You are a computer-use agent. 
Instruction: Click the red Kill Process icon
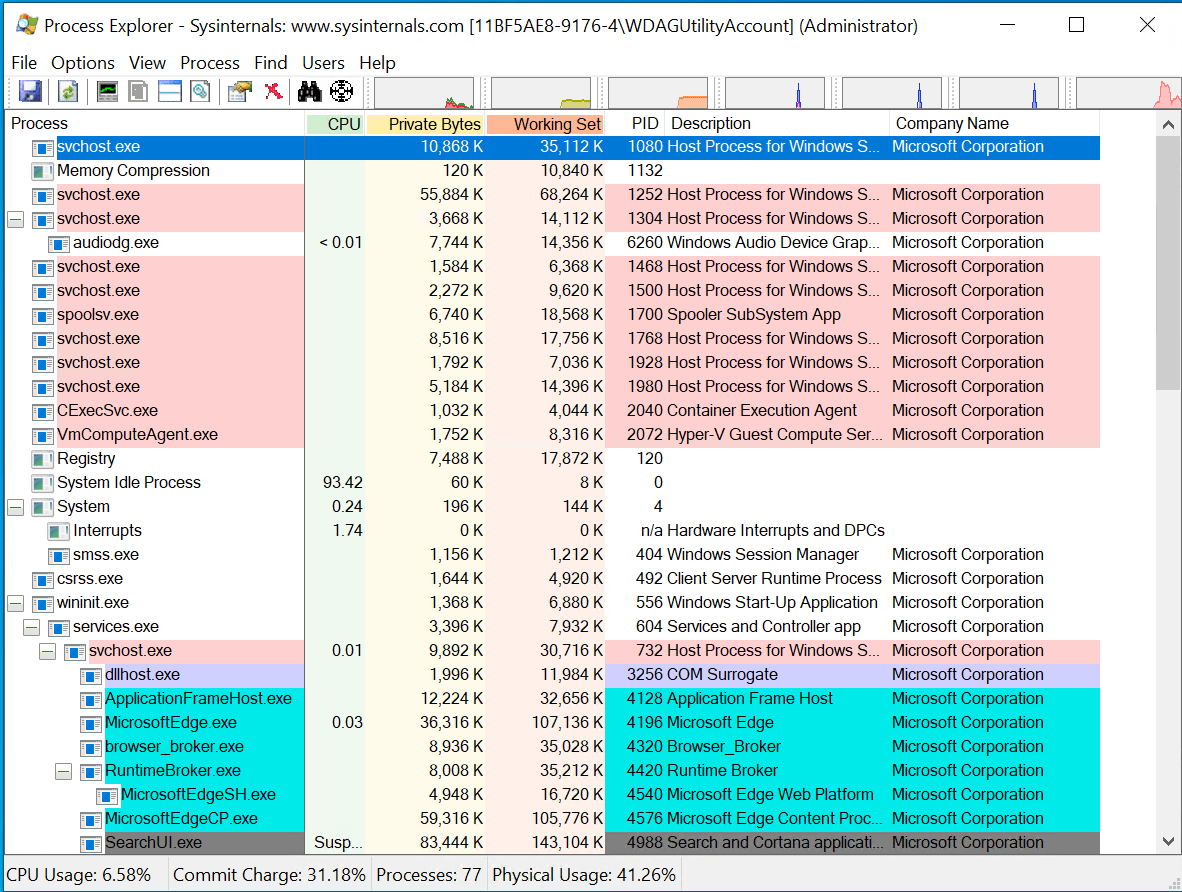pyautogui.click(x=274, y=92)
